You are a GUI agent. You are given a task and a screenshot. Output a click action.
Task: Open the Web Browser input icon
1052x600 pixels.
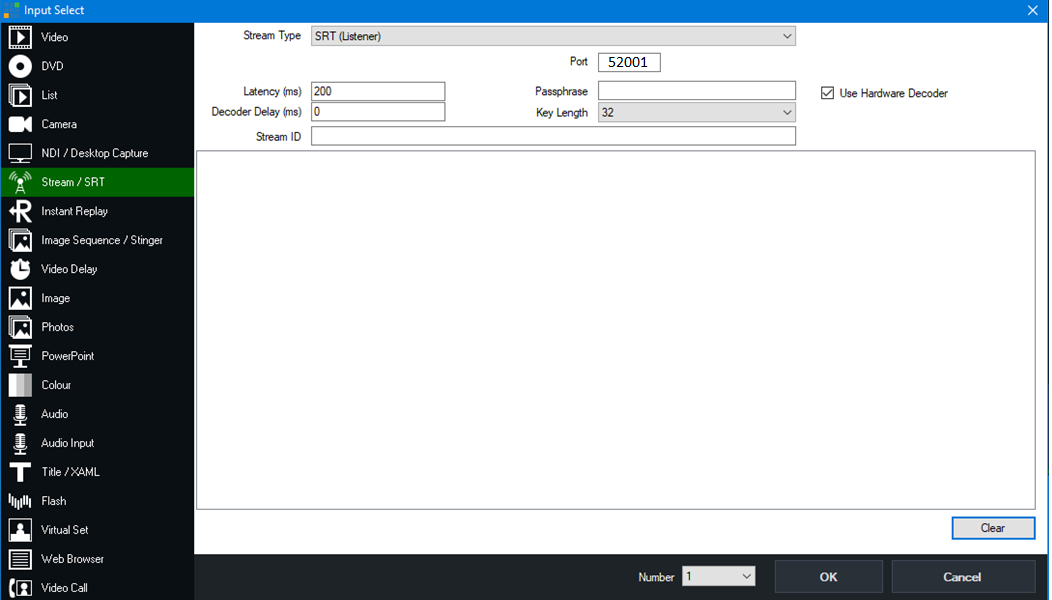(x=20, y=559)
